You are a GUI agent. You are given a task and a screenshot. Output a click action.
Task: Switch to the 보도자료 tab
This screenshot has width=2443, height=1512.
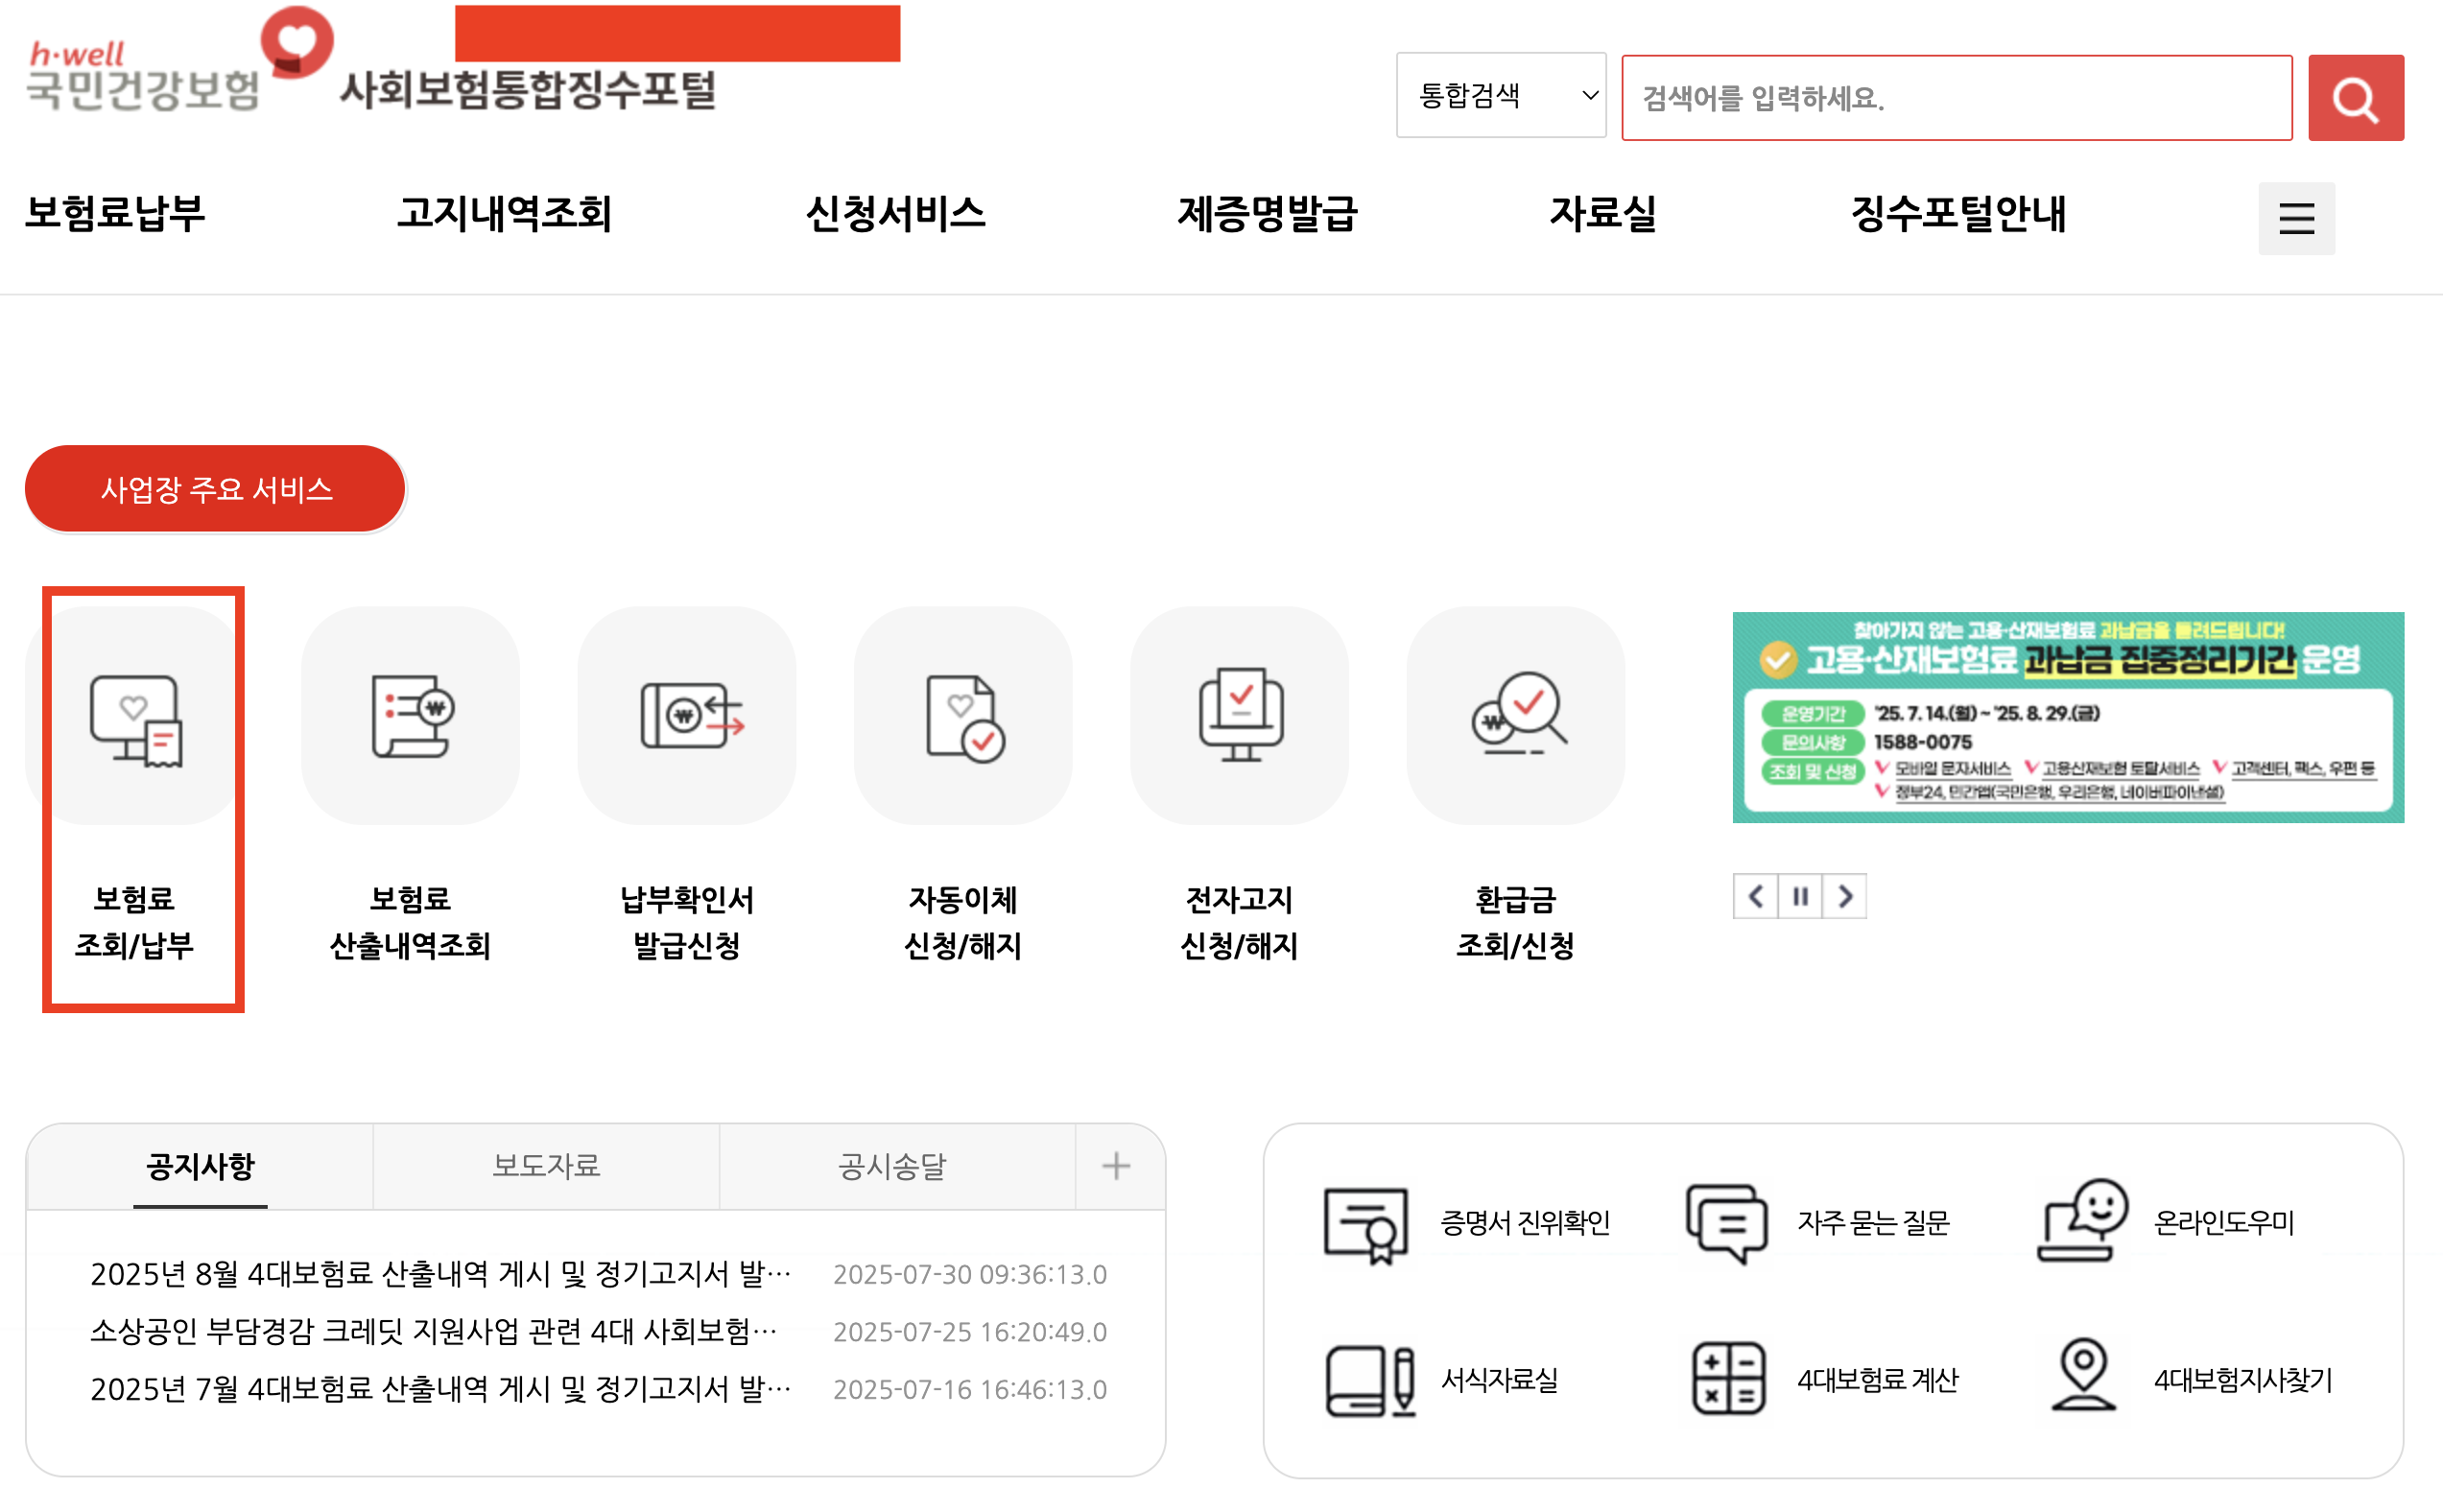click(546, 1166)
